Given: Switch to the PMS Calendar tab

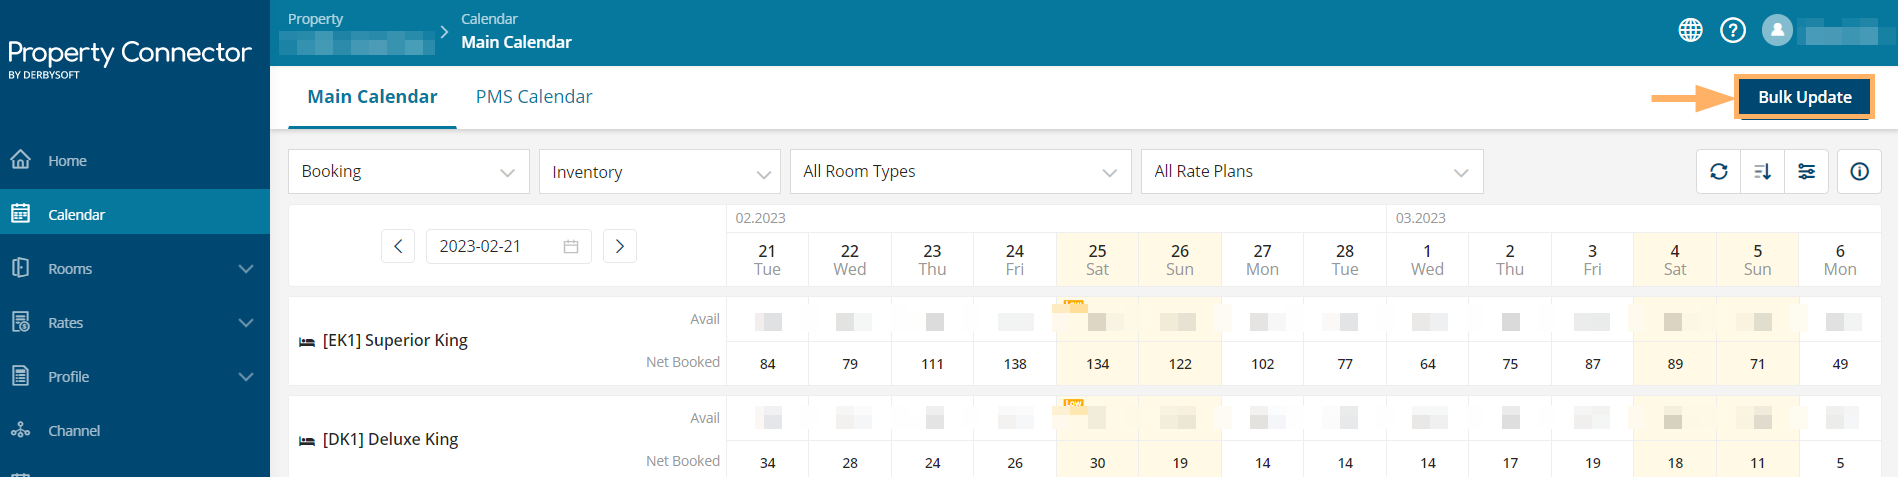Looking at the screenshot, I should (534, 97).
